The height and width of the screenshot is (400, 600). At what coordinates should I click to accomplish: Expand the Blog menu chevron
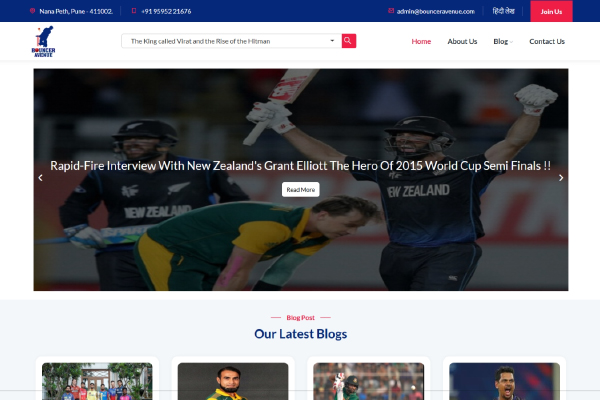[x=511, y=42]
